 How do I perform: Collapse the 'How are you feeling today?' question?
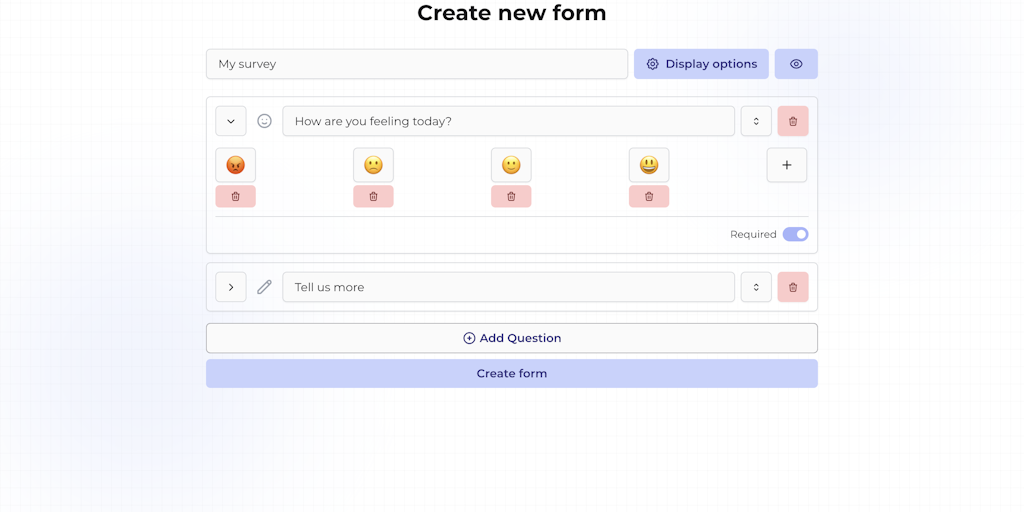(x=231, y=121)
